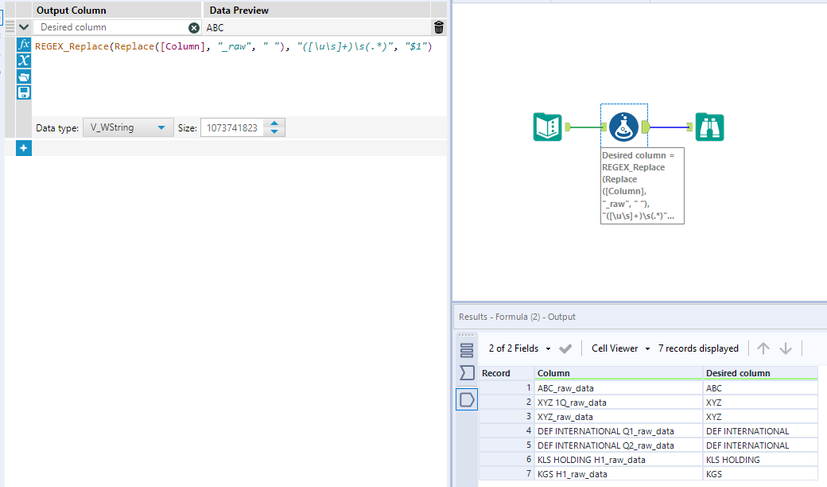827x487 pixels.
Task: Click the Size input field
Action: coord(232,128)
